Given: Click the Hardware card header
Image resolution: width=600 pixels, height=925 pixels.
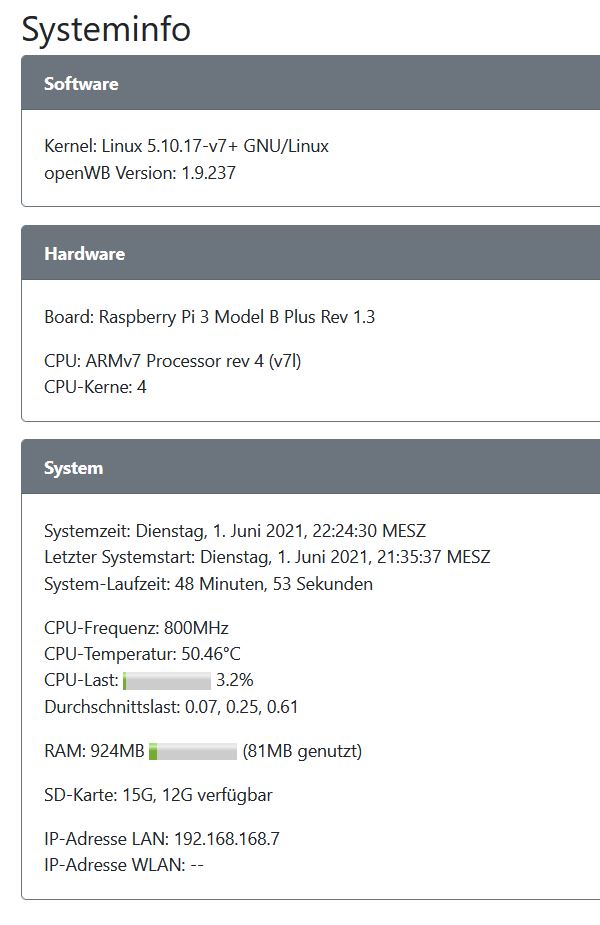Looking at the screenshot, I should coord(84,254).
